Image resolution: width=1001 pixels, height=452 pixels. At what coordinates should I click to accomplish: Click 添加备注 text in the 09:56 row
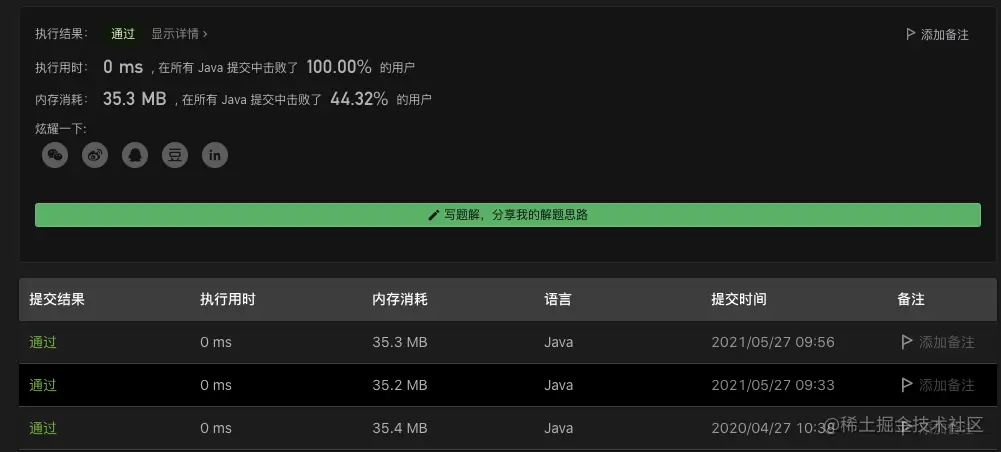point(947,342)
